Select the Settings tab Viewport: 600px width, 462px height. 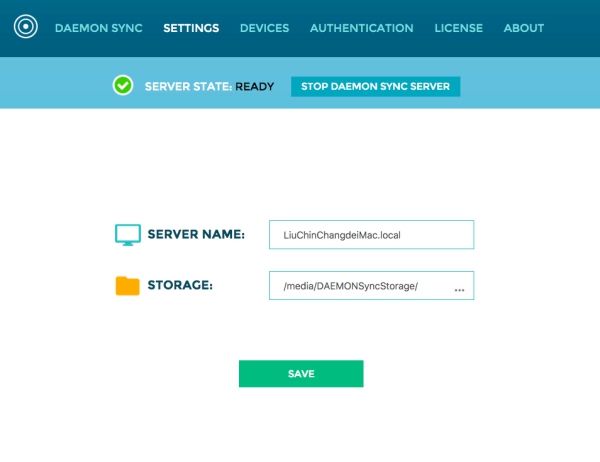[191, 28]
